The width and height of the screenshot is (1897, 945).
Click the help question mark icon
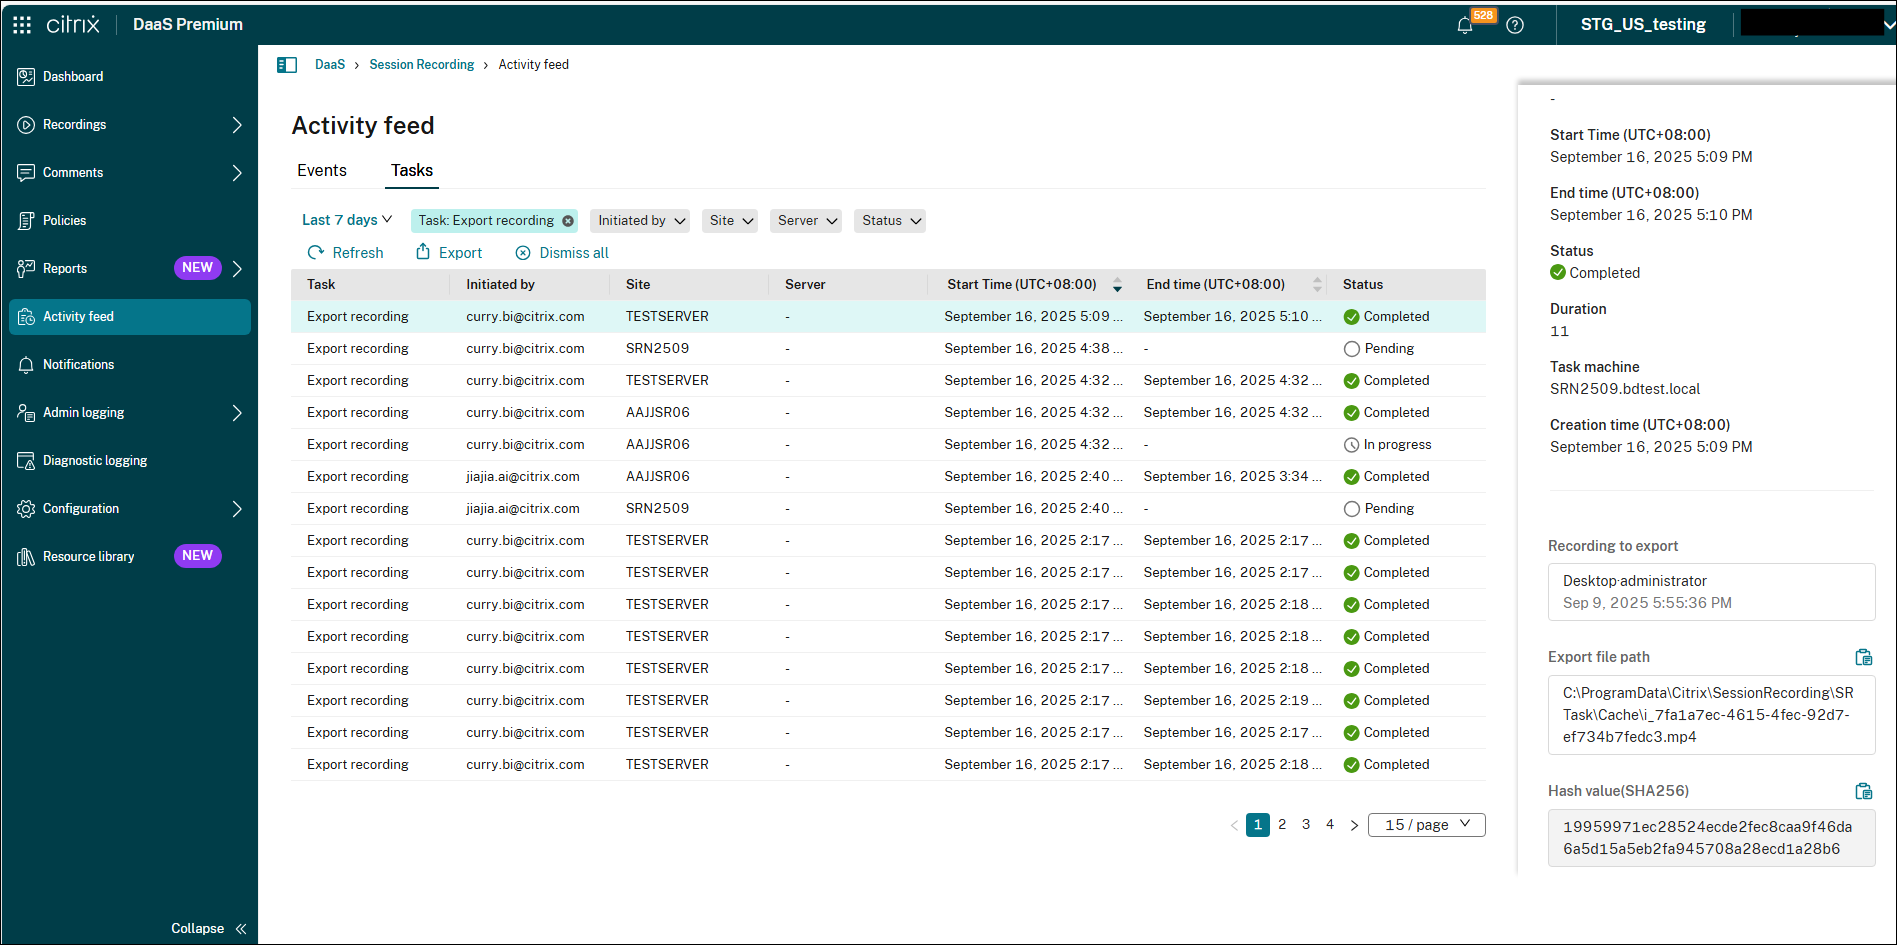1515,25
